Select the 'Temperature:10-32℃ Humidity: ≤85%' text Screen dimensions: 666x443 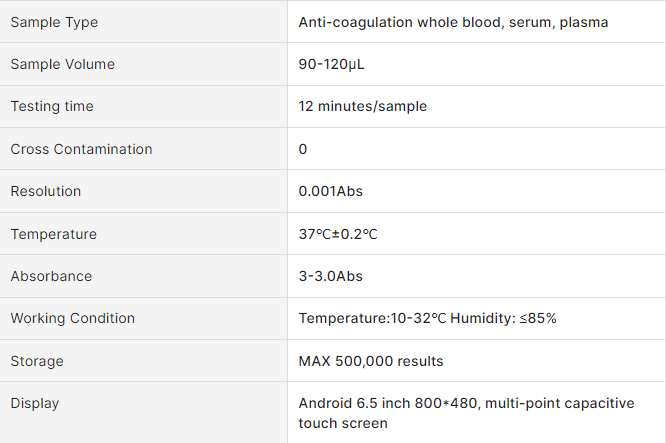427,318
